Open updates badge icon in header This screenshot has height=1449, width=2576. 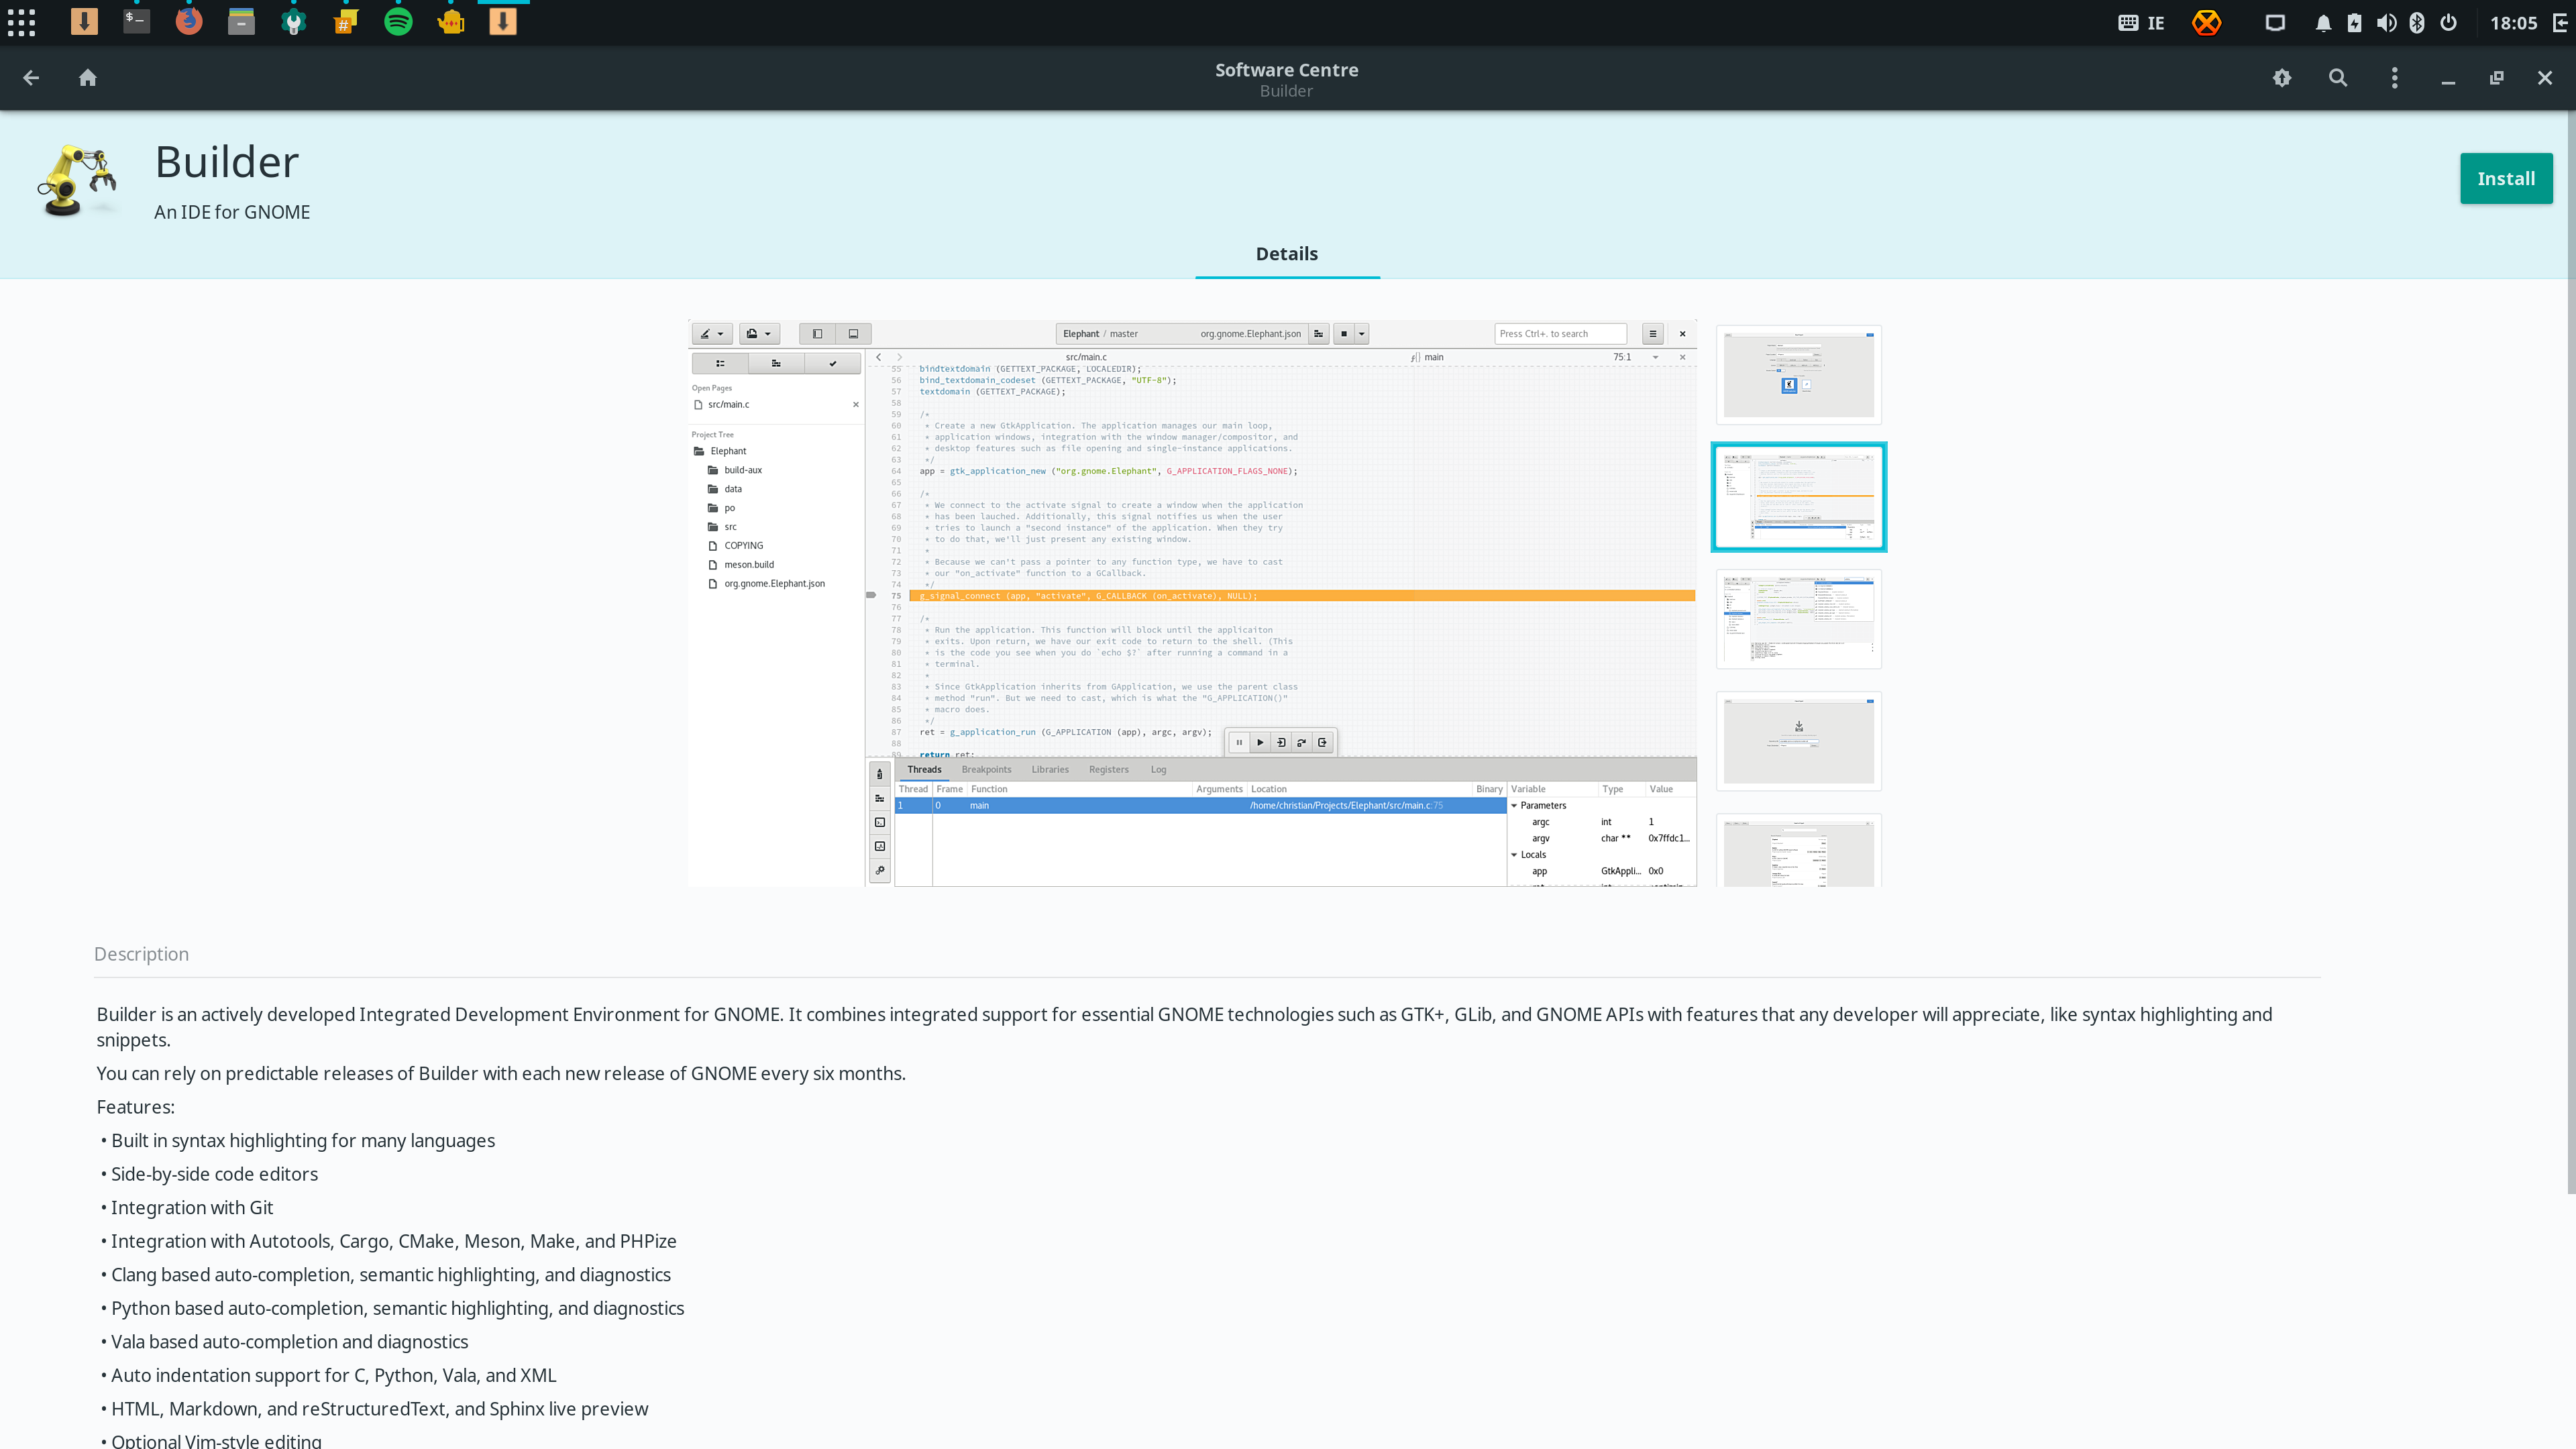click(2282, 78)
